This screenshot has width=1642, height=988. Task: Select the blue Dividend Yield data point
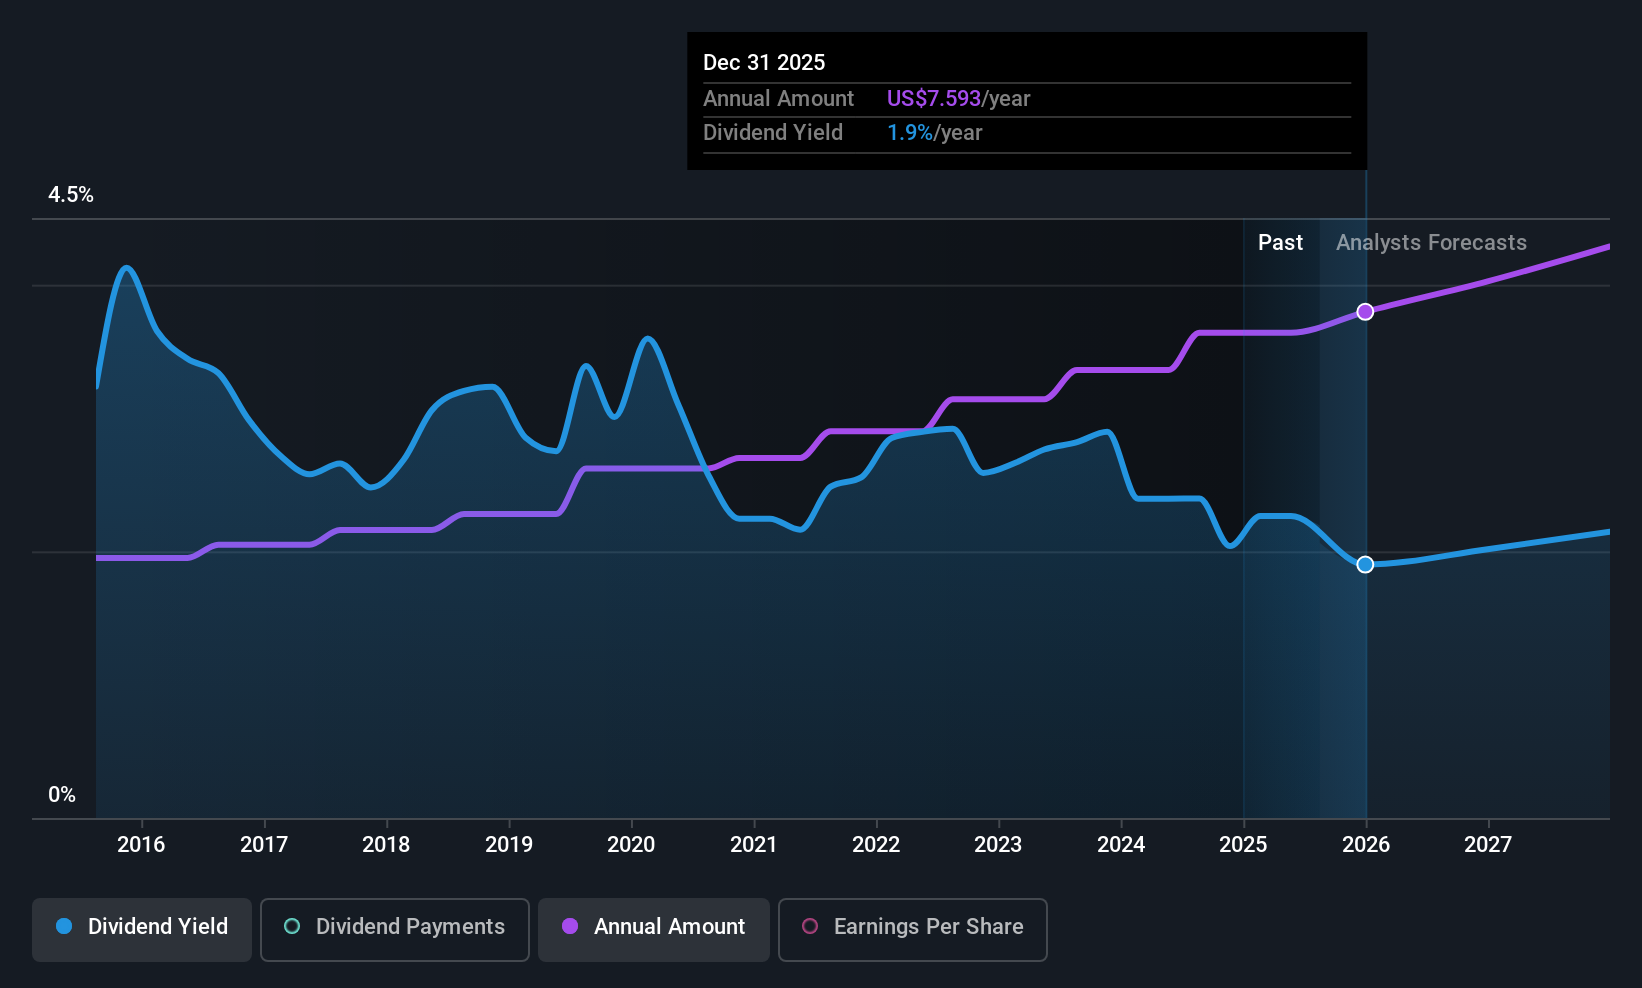pyautogui.click(x=1365, y=565)
